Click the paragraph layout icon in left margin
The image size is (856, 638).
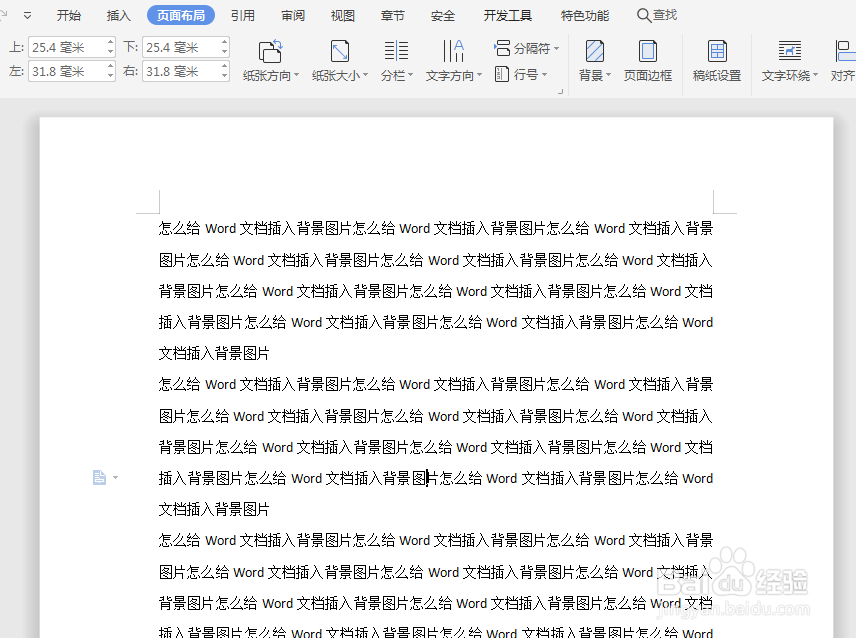(x=99, y=478)
